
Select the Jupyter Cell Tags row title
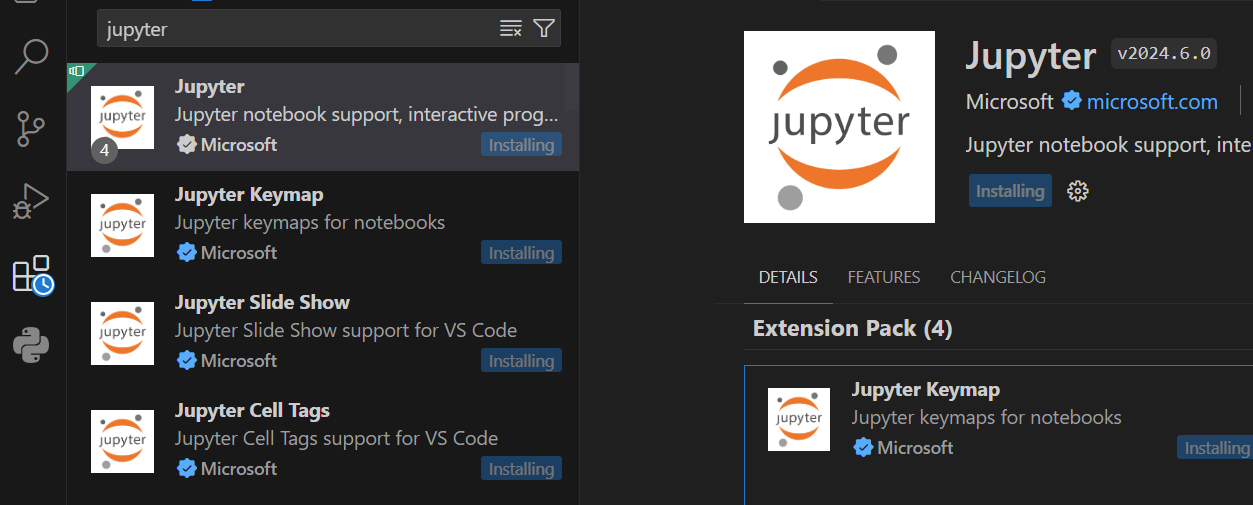coord(252,410)
